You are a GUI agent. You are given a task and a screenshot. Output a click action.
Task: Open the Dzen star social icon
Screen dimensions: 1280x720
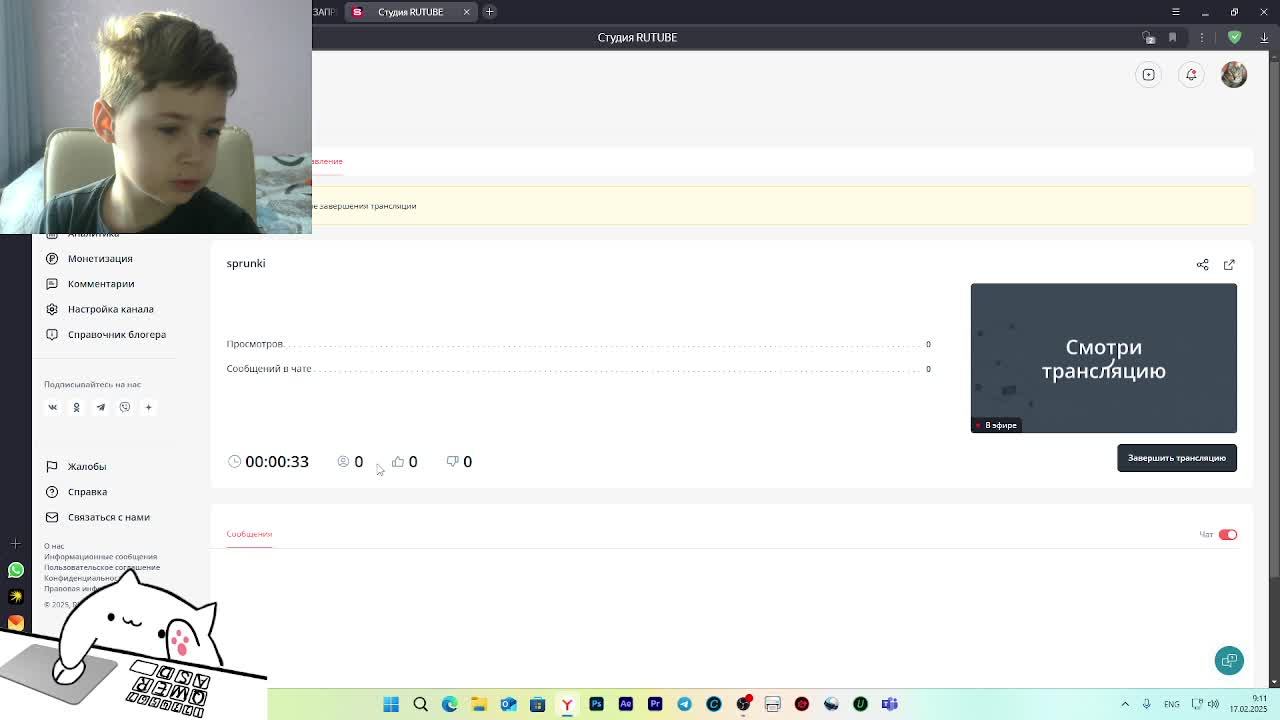point(148,407)
